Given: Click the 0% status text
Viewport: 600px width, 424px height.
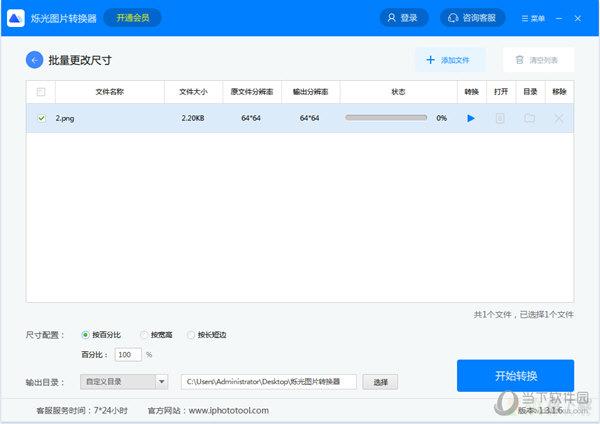Looking at the screenshot, I should [442, 118].
